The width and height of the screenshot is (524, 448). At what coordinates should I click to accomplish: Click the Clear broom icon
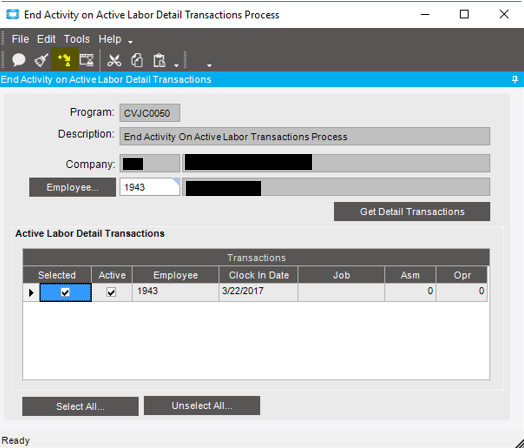[x=41, y=60]
